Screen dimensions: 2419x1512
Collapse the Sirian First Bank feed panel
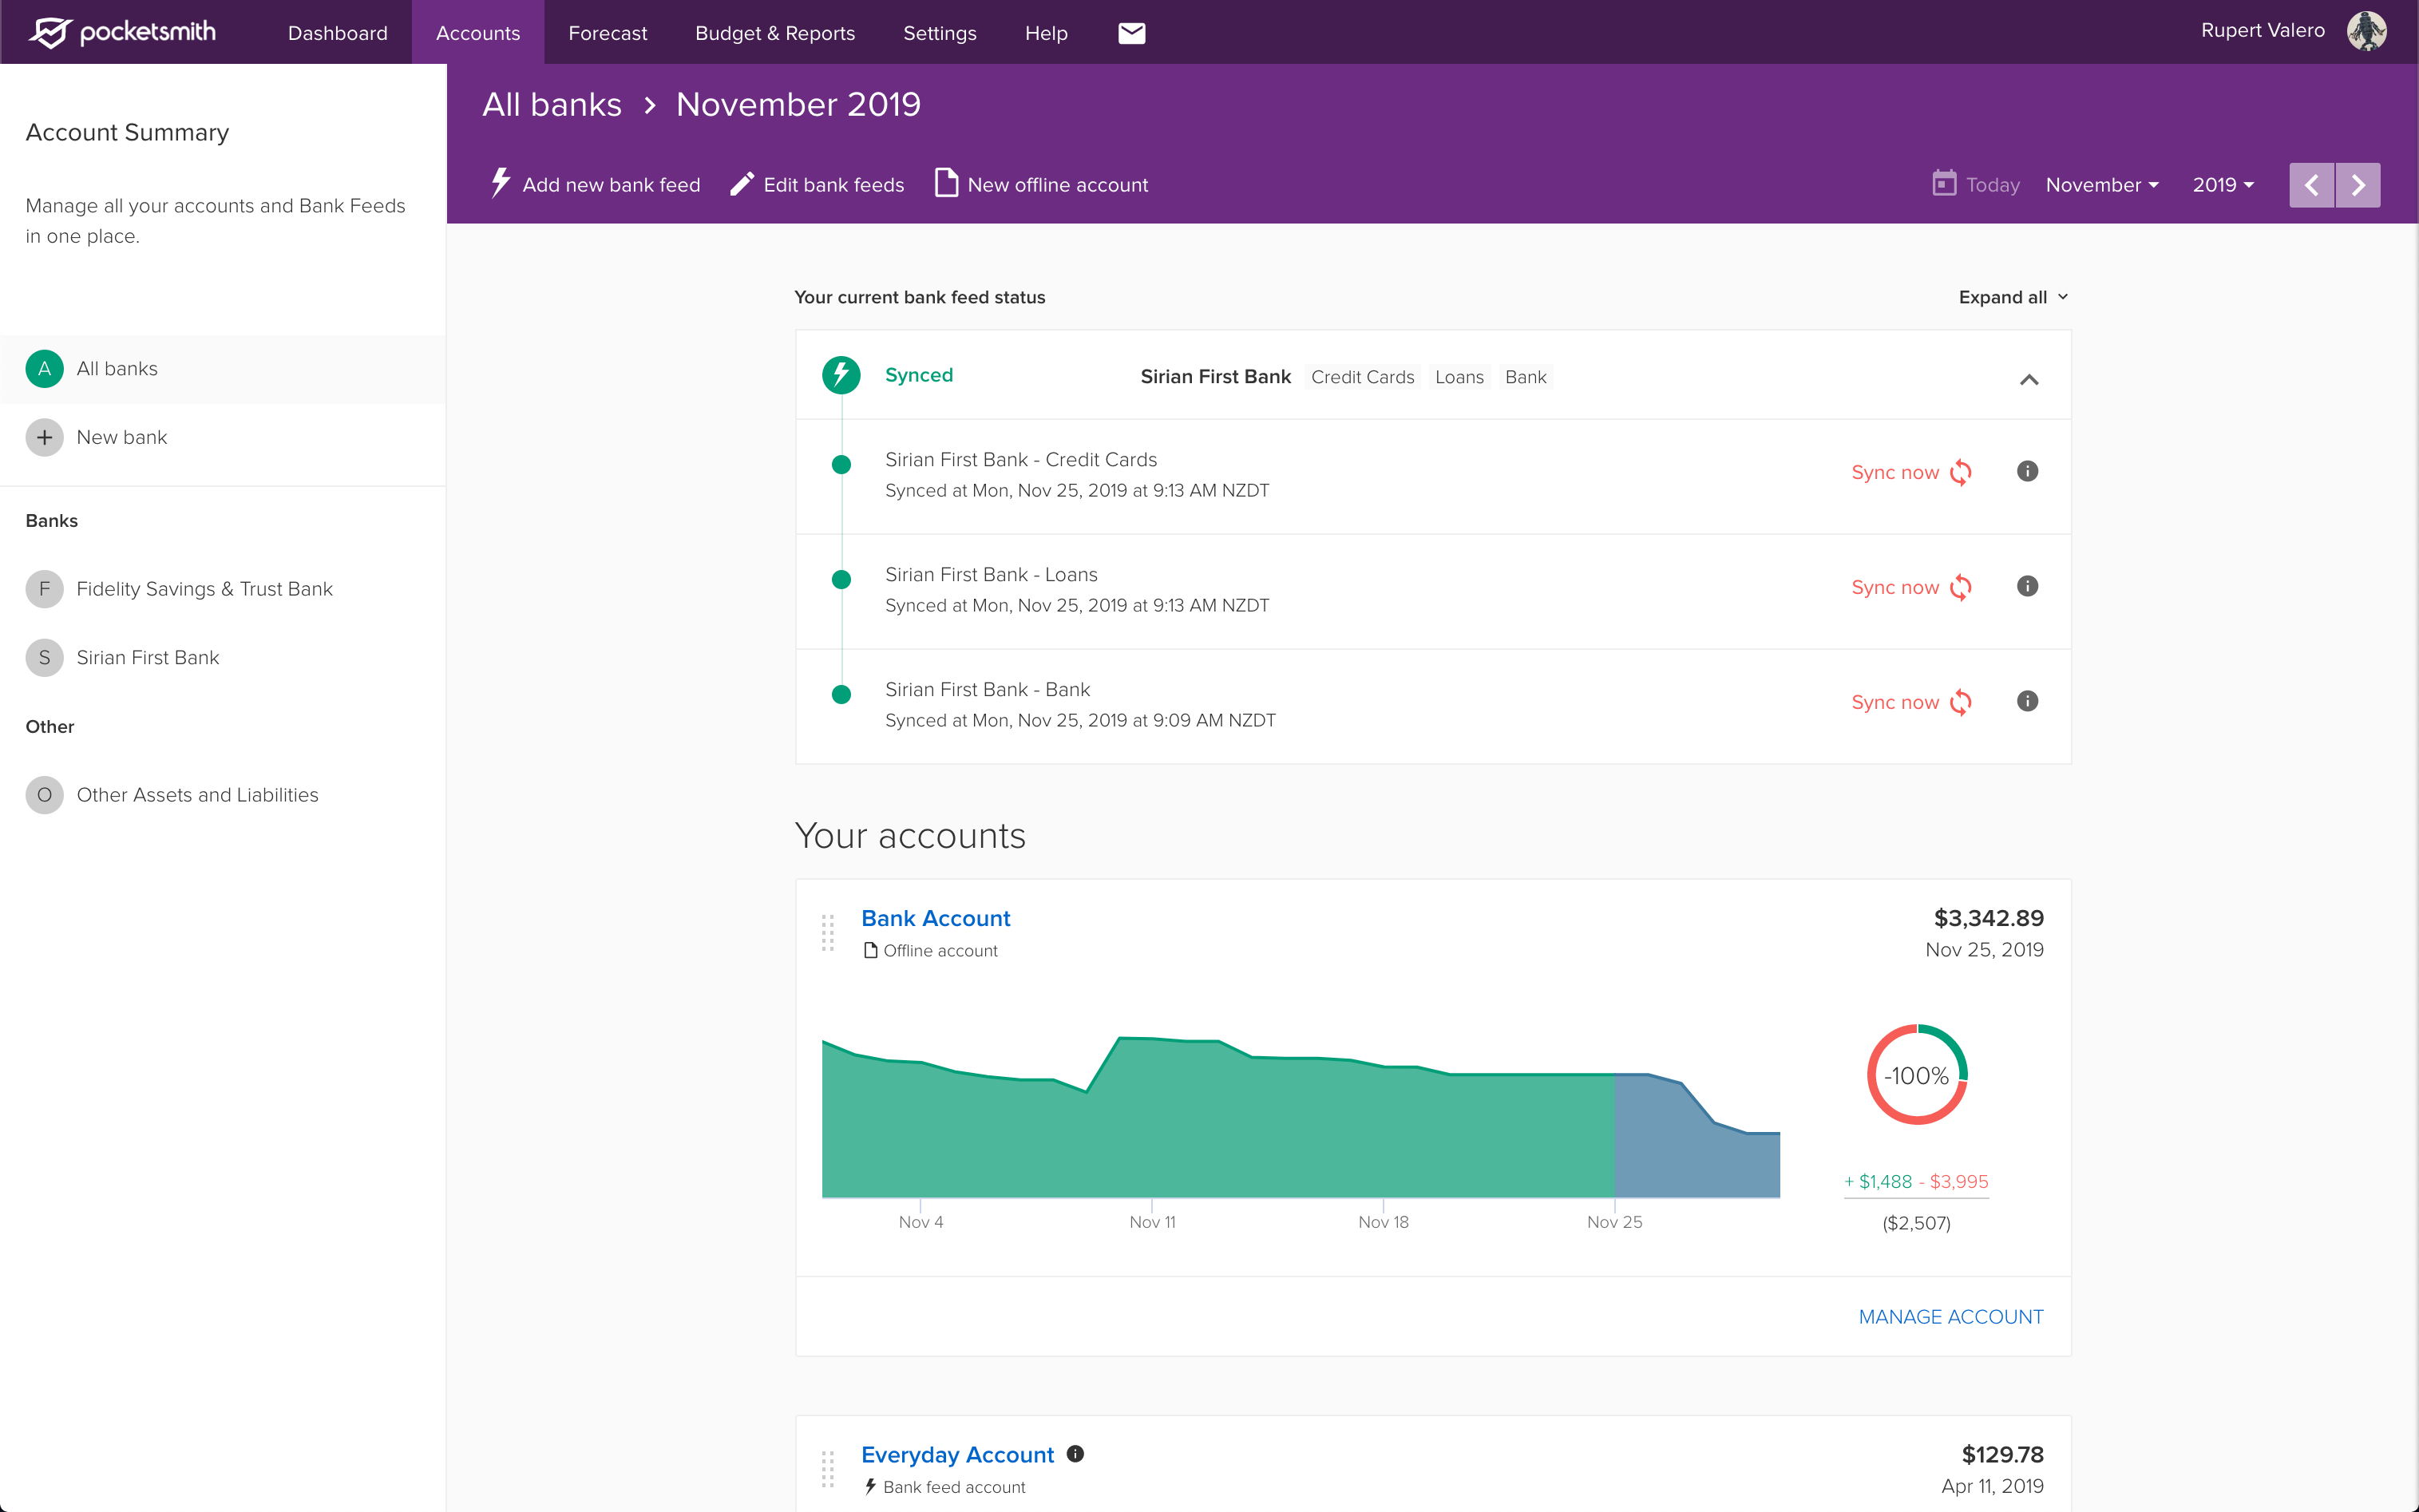[x=2028, y=379]
